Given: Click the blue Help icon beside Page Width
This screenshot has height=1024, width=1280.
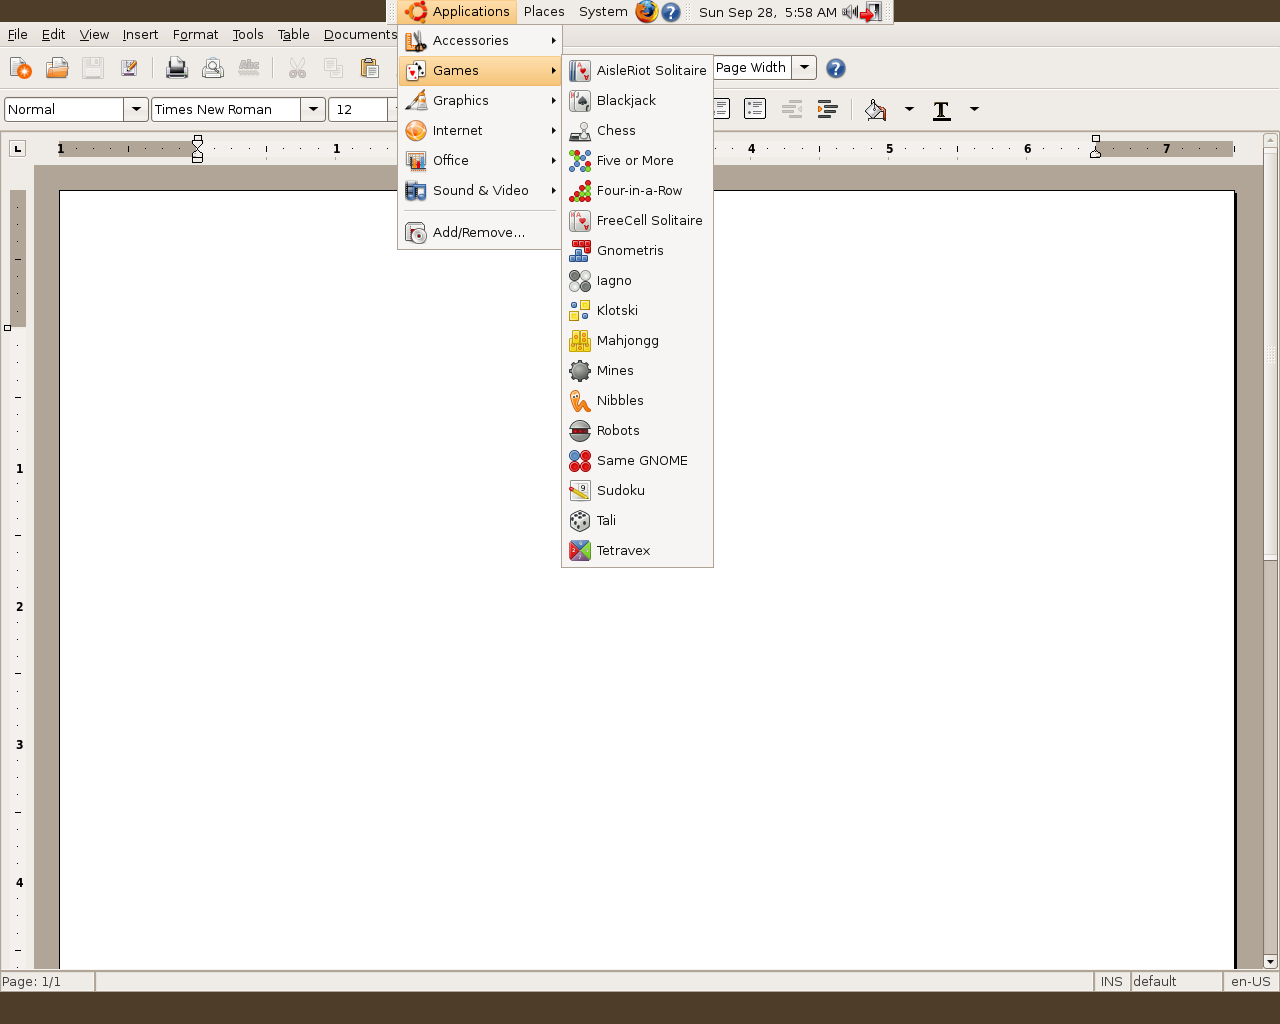Looking at the screenshot, I should tap(836, 68).
